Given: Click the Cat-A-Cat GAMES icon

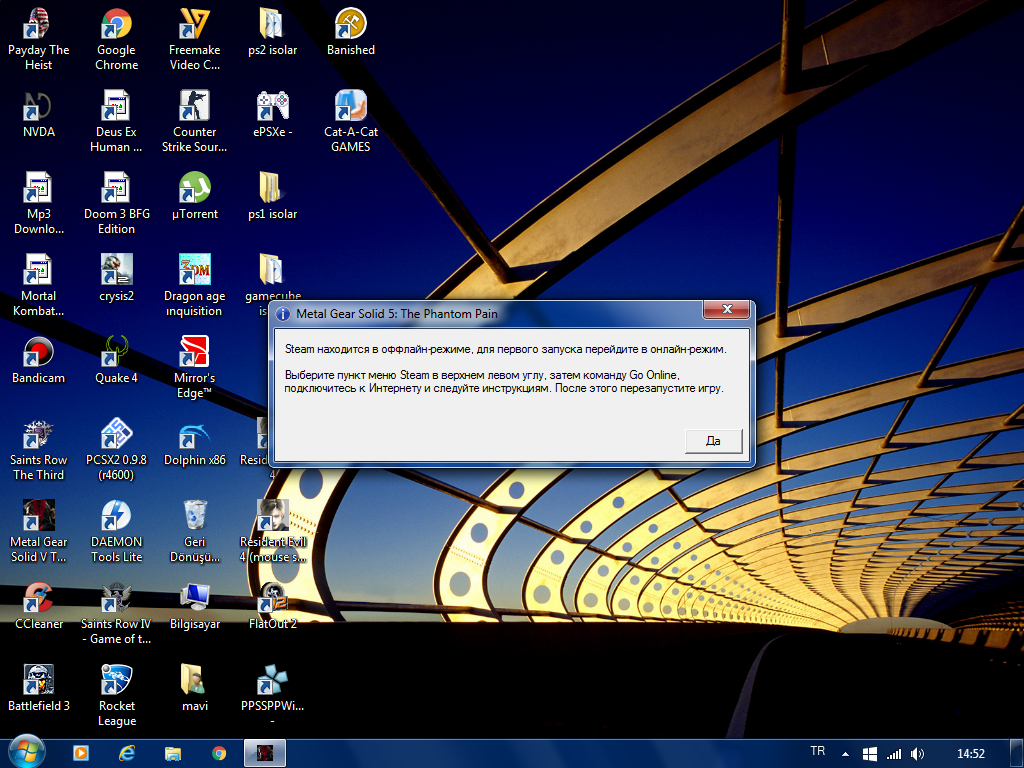Looking at the screenshot, I should coord(351,121).
